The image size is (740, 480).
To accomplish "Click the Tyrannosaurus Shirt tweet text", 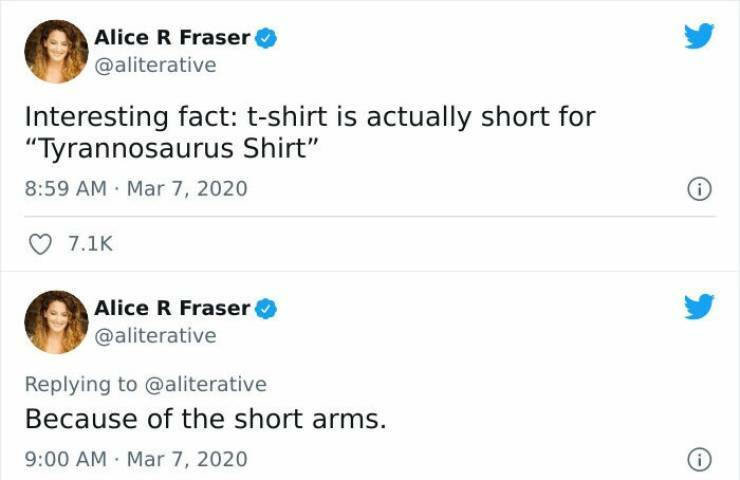I will 309,132.
